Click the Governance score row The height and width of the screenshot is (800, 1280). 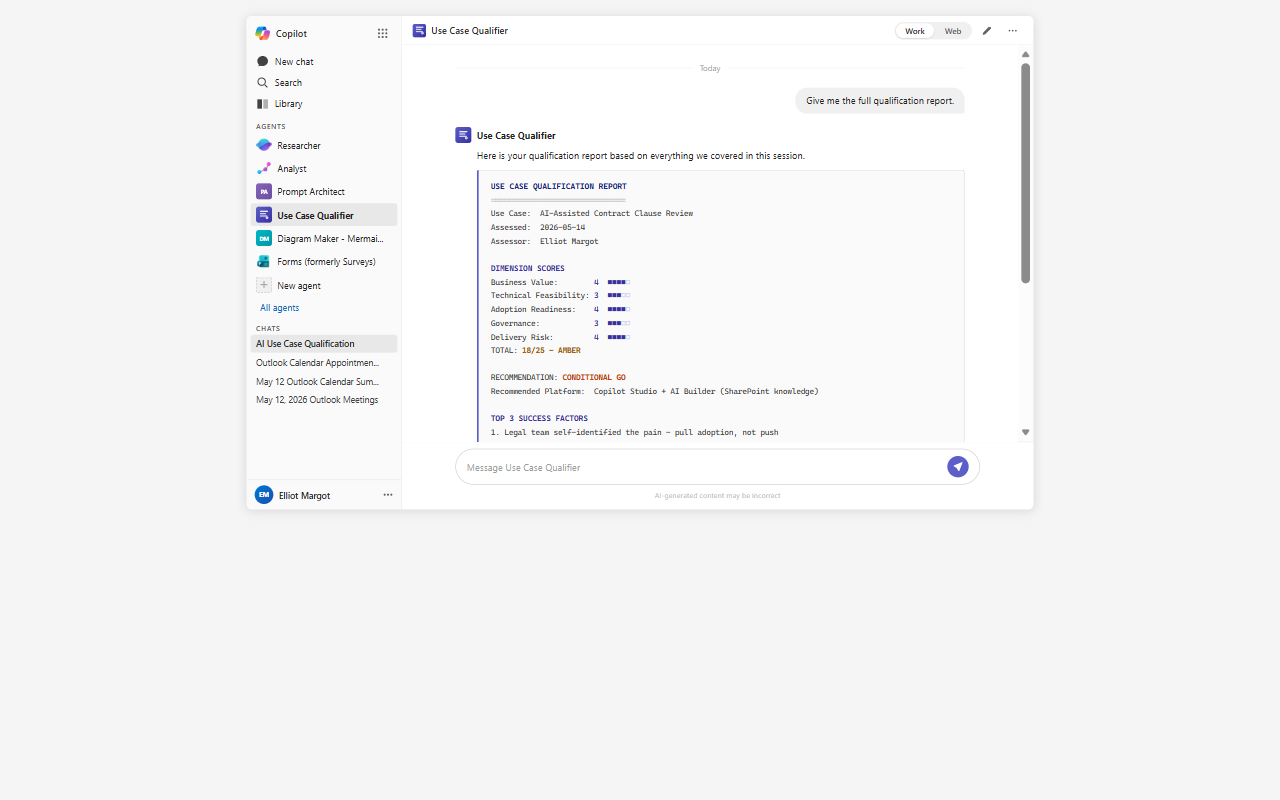(561, 324)
